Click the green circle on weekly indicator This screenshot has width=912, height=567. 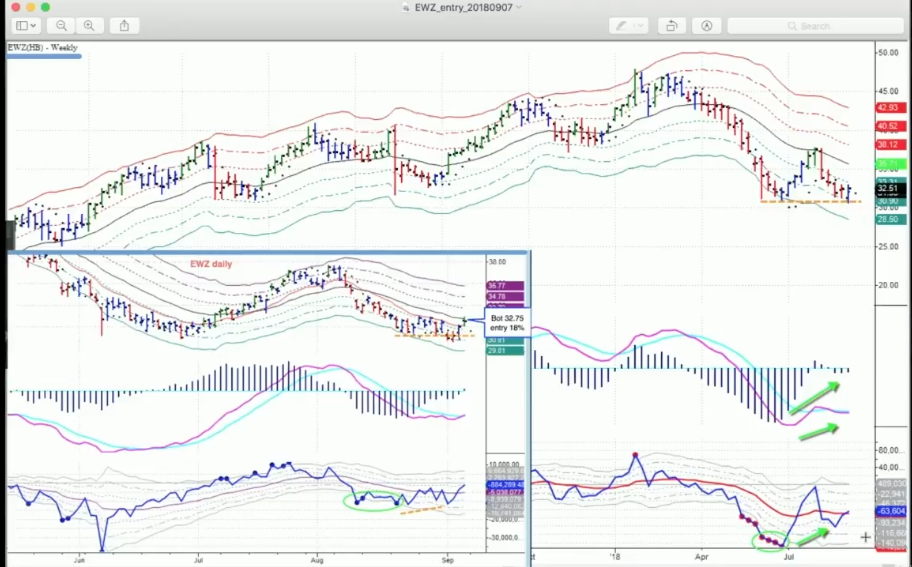(770, 541)
